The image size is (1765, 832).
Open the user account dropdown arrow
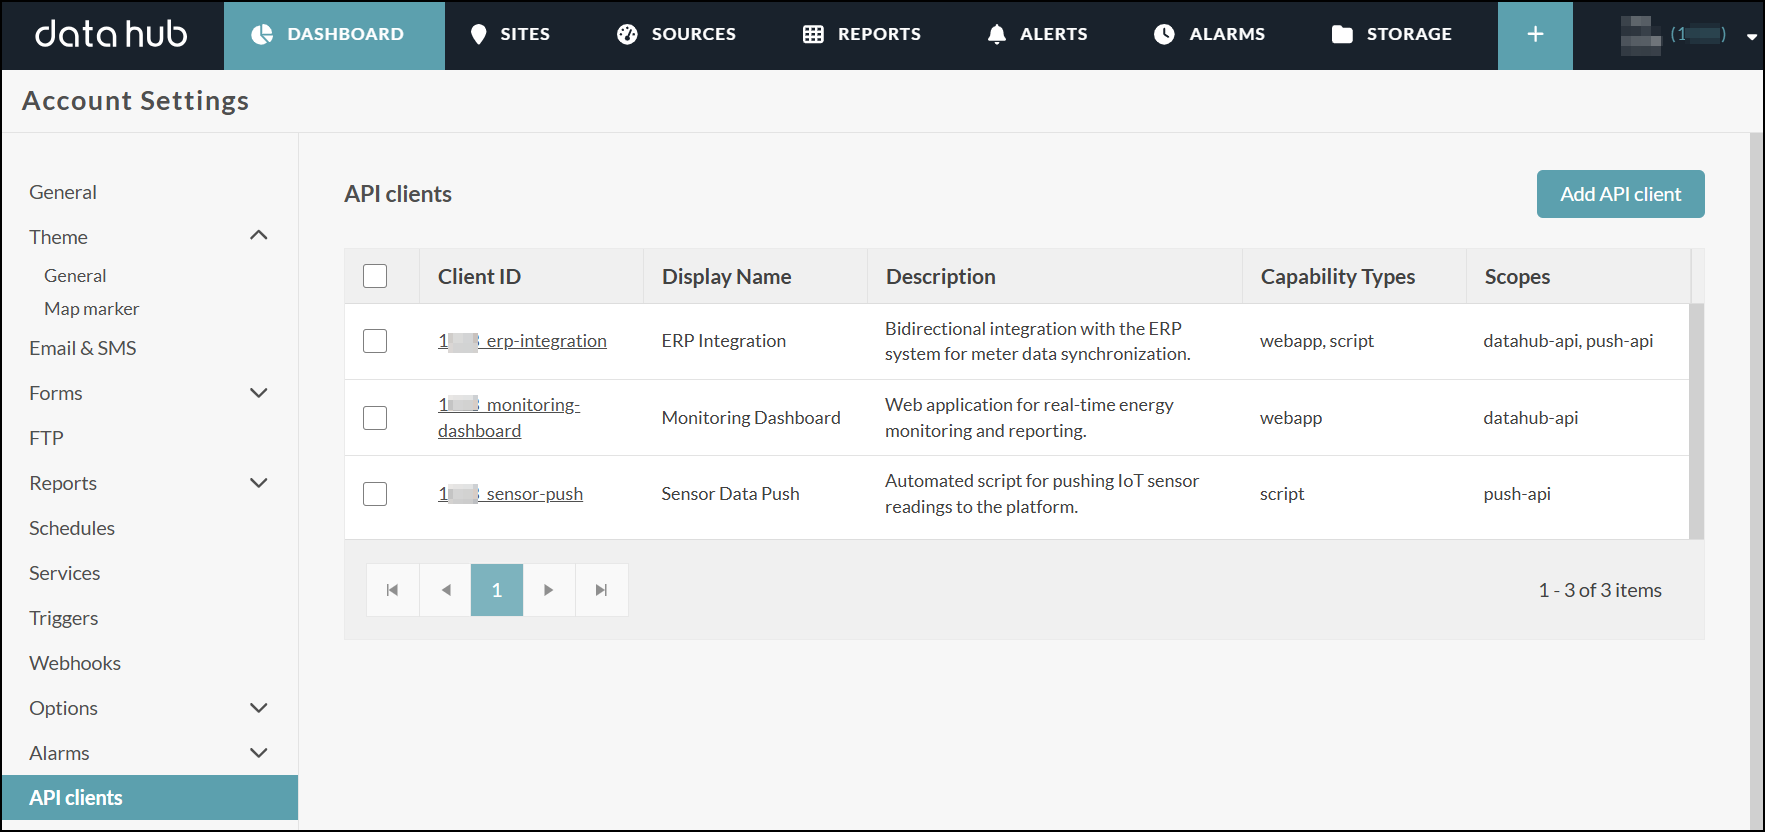(1751, 36)
